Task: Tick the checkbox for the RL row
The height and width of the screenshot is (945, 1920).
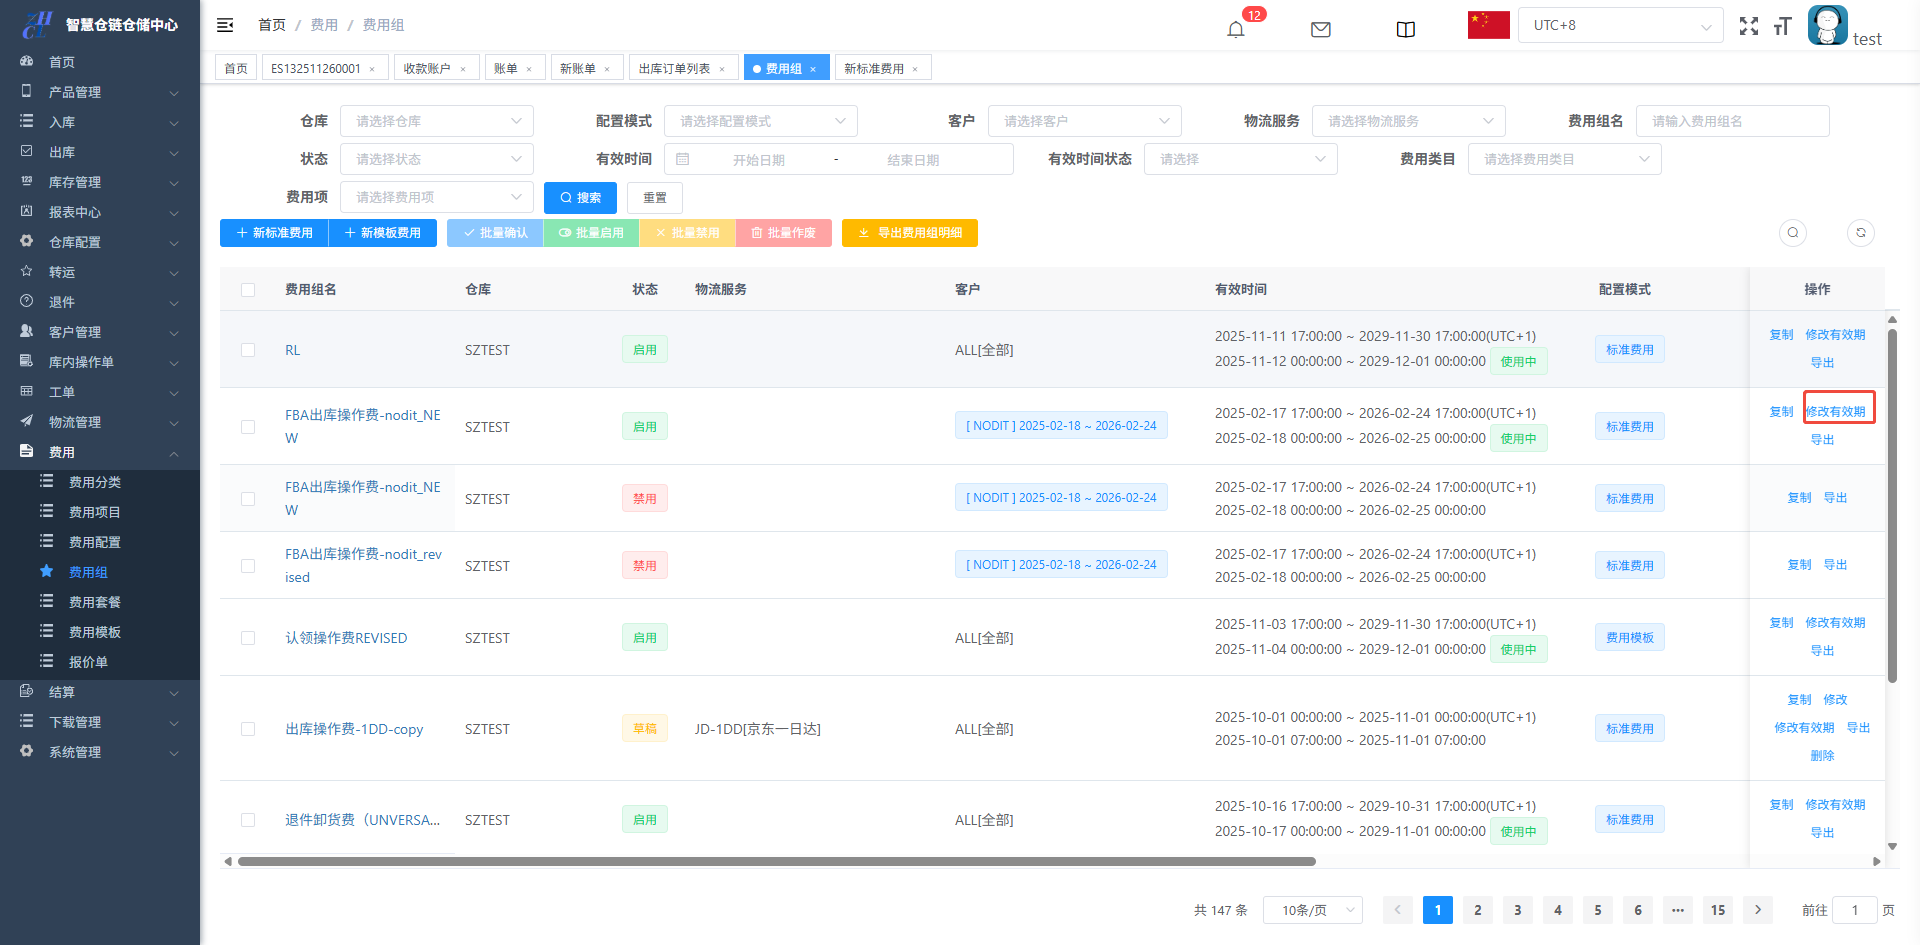Action: (248, 350)
